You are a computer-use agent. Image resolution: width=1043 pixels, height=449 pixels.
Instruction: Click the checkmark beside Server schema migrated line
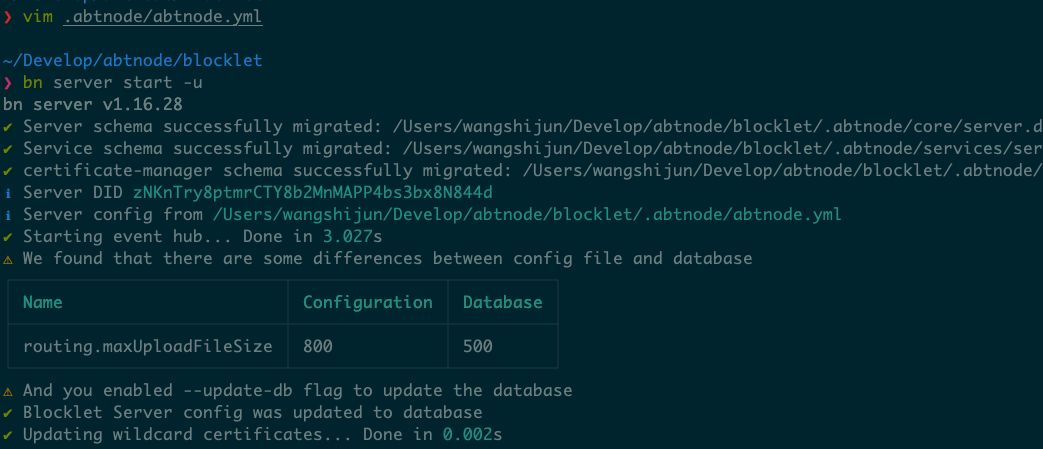pos(8,127)
